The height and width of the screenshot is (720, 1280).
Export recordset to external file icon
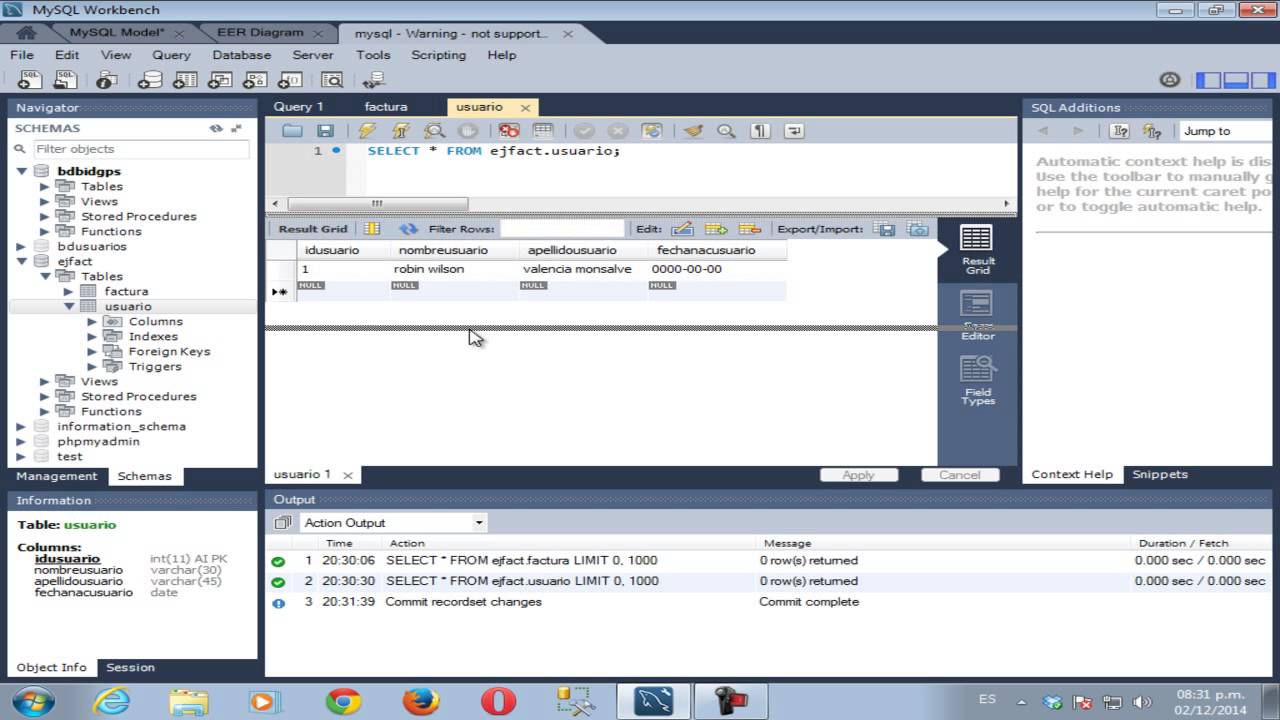[884, 229]
